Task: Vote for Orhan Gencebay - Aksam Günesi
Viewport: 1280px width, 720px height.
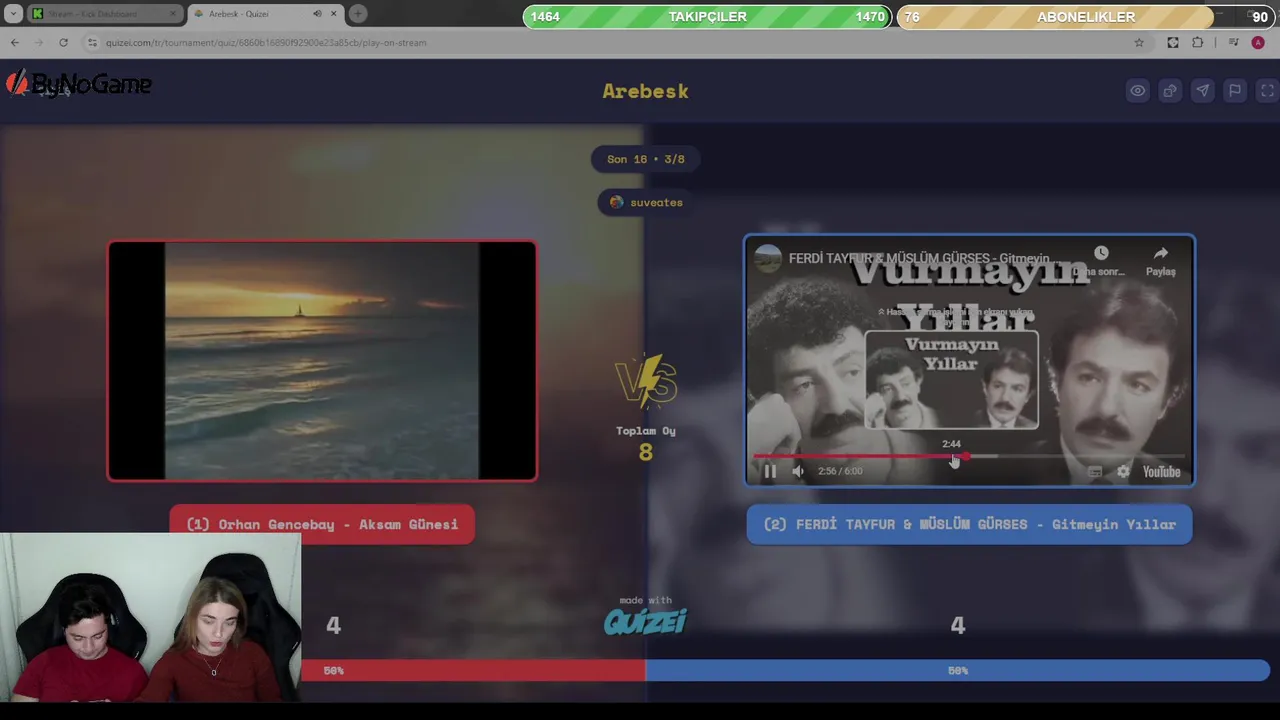Action: 322,524
